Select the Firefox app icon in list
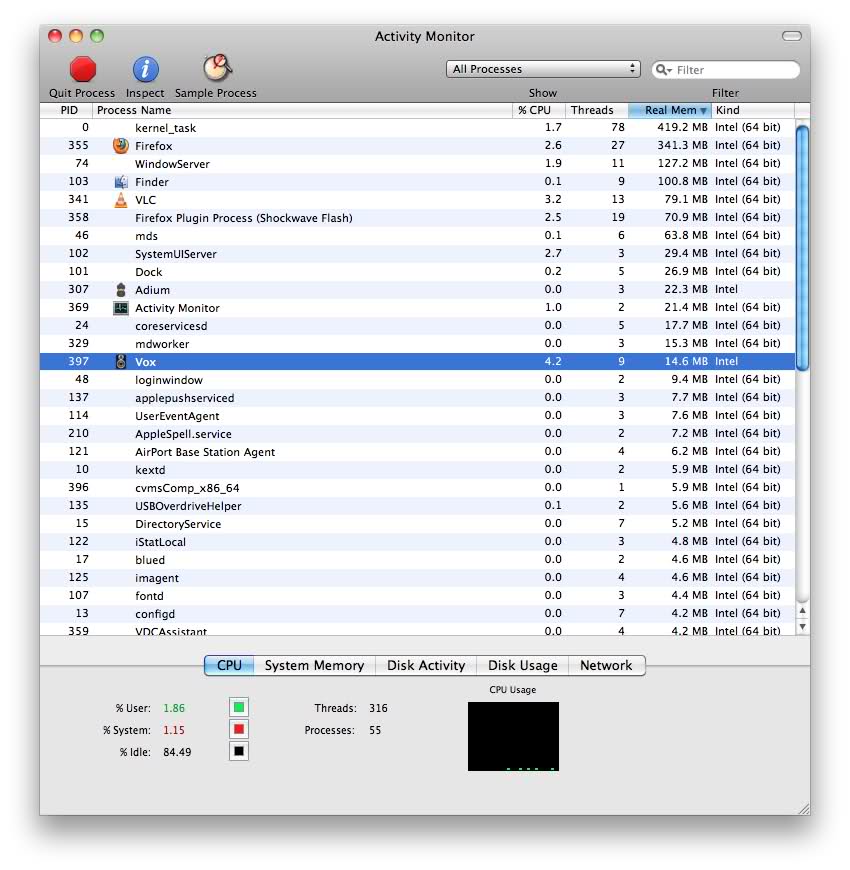This screenshot has height=870, width=850. (120, 145)
